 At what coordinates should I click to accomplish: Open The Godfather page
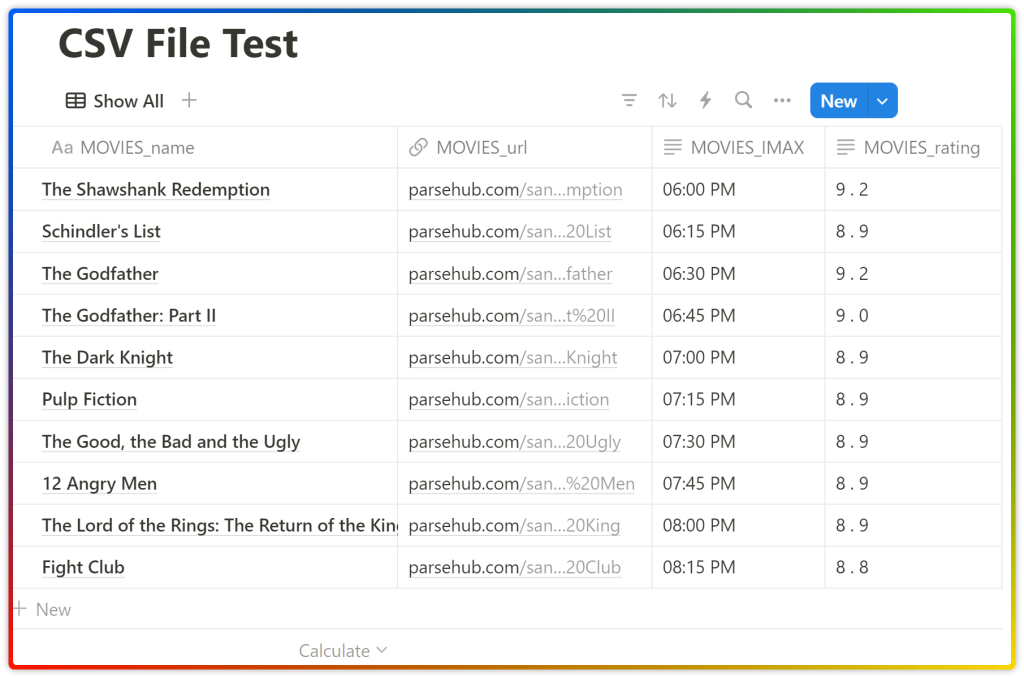101,274
